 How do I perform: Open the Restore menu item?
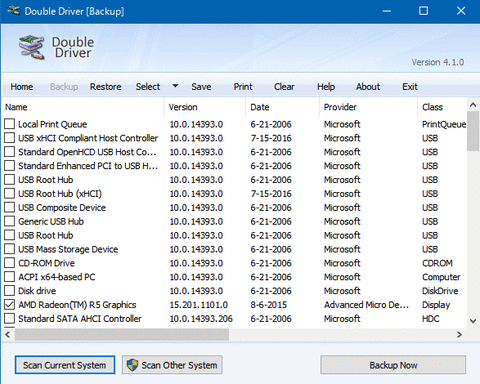tap(105, 87)
